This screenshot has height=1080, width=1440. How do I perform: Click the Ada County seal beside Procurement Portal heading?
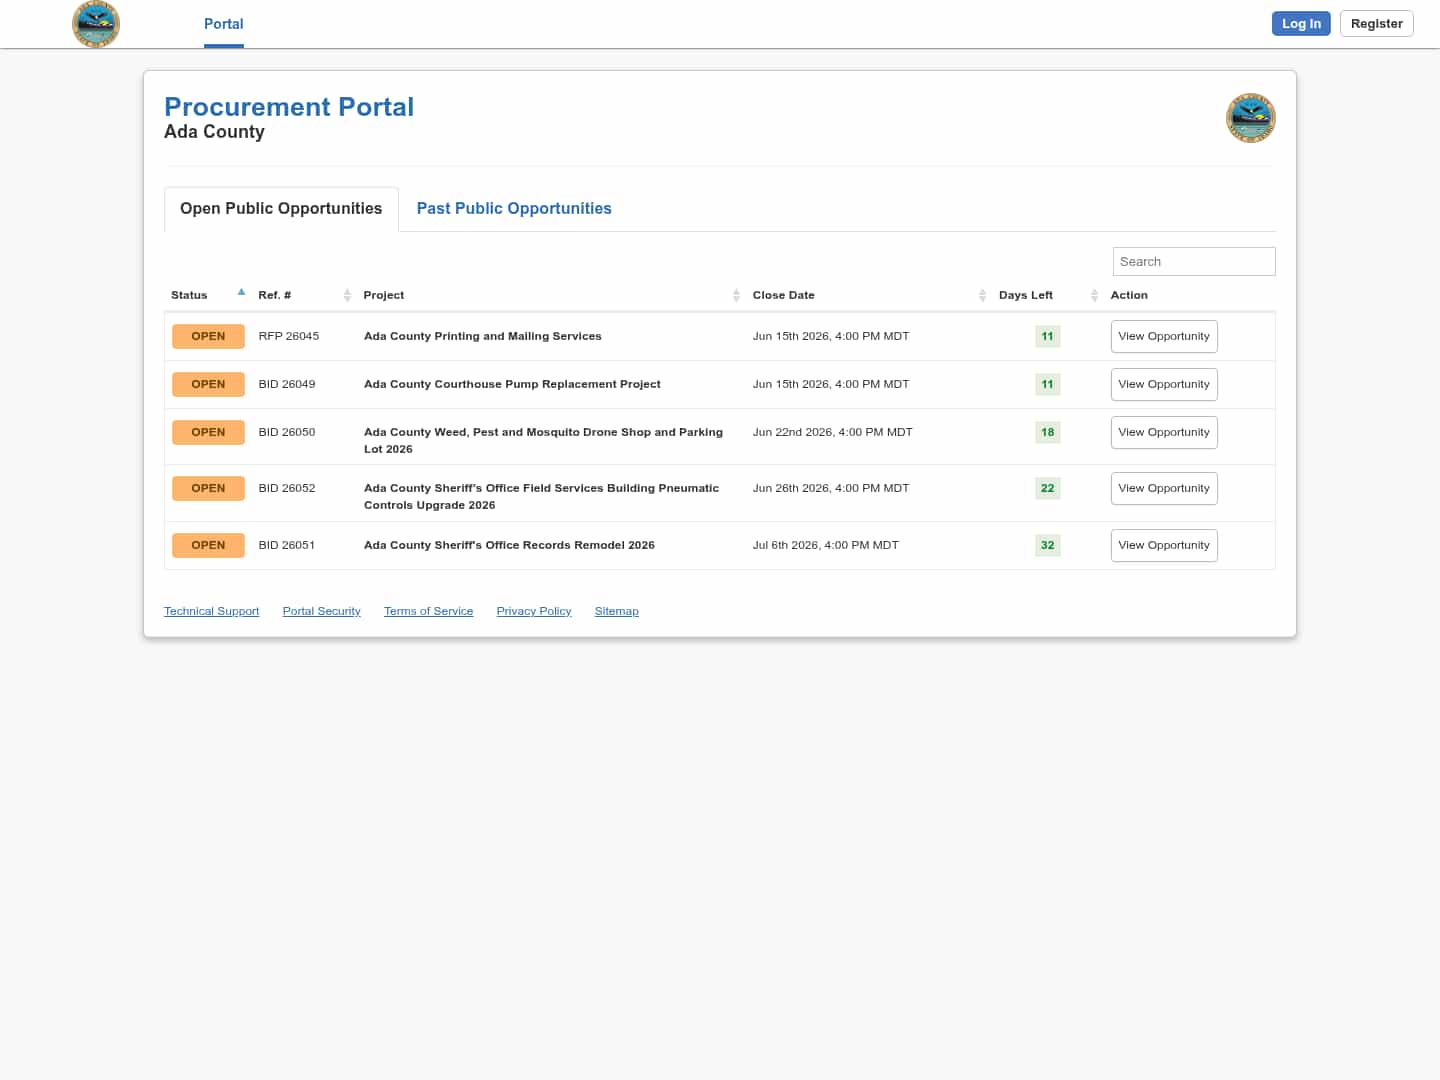(x=1251, y=118)
